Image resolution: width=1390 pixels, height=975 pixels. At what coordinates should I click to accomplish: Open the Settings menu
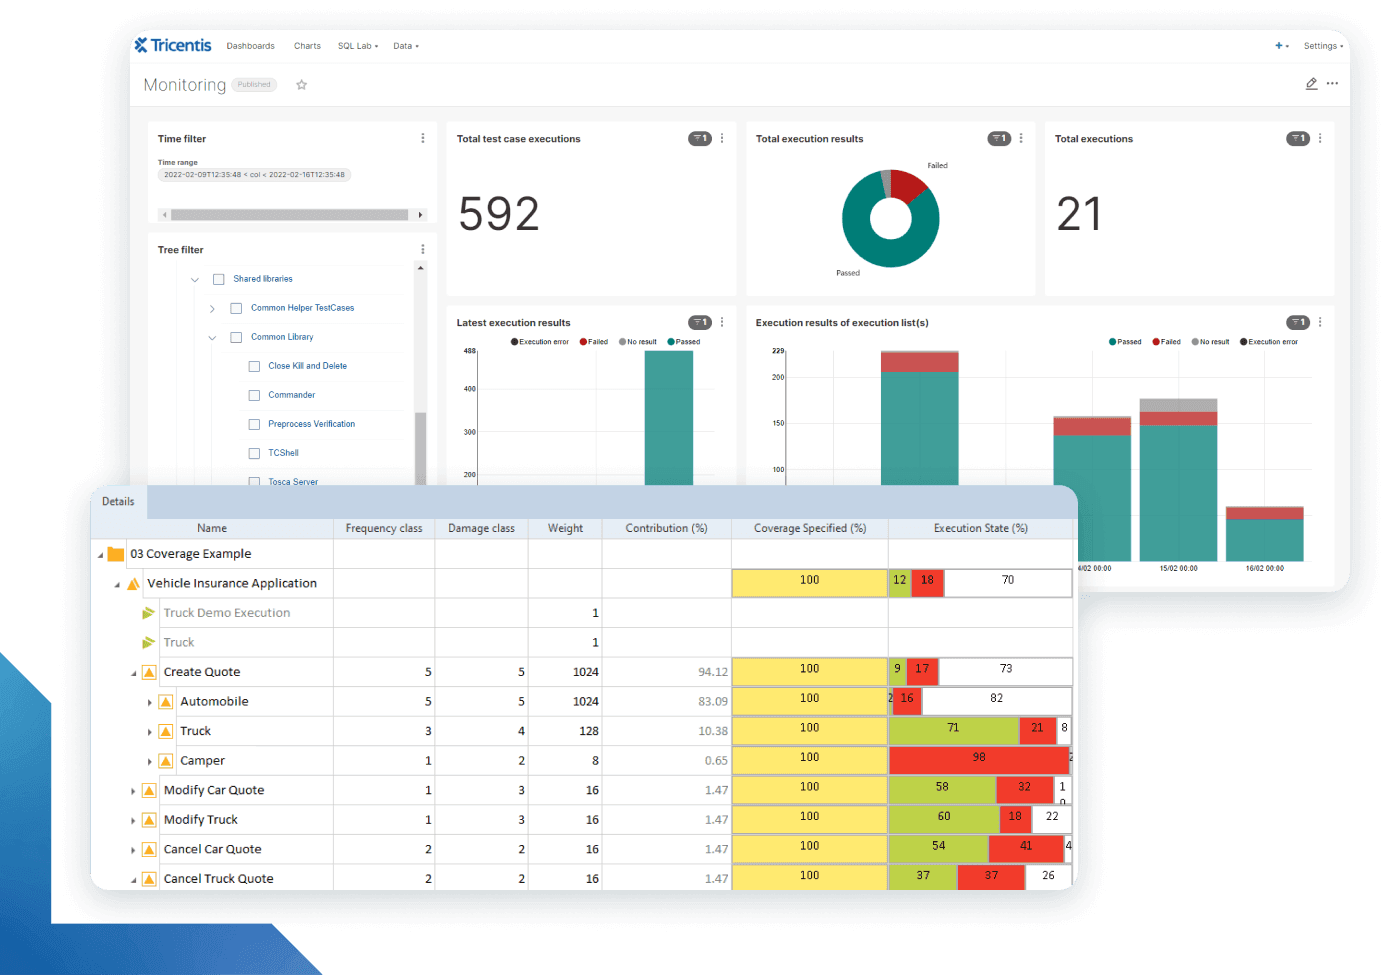[x=1321, y=45]
